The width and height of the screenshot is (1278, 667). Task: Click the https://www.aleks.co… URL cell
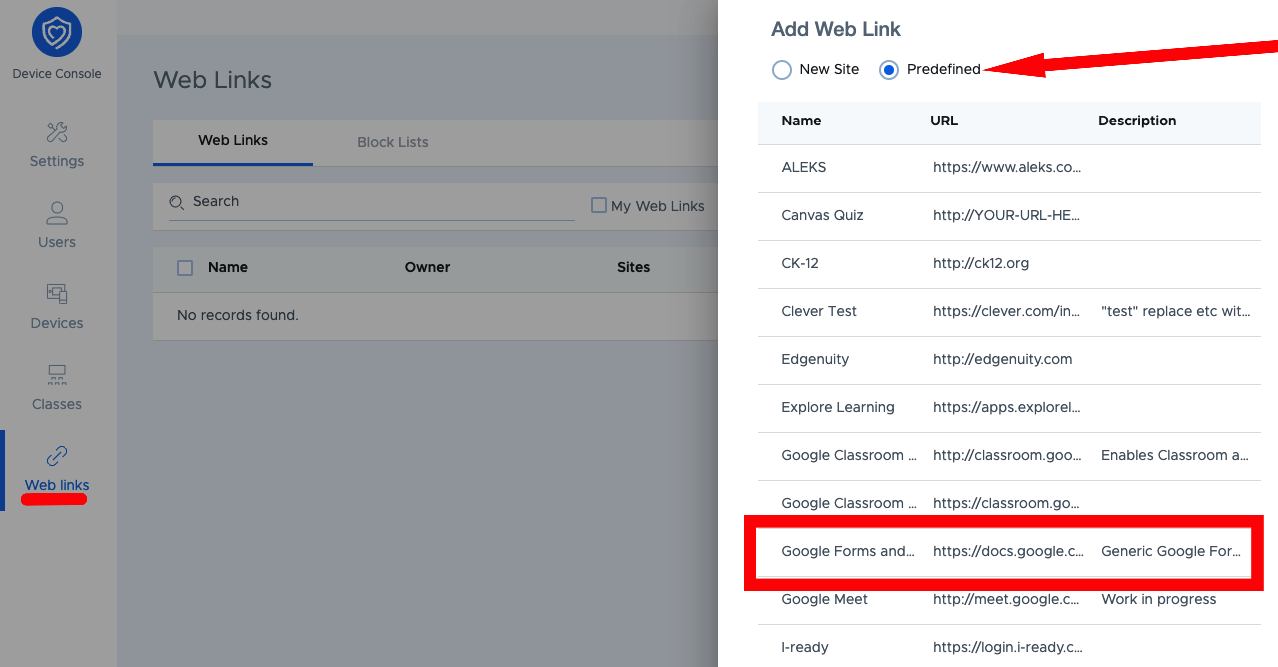tap(1007, 168)
